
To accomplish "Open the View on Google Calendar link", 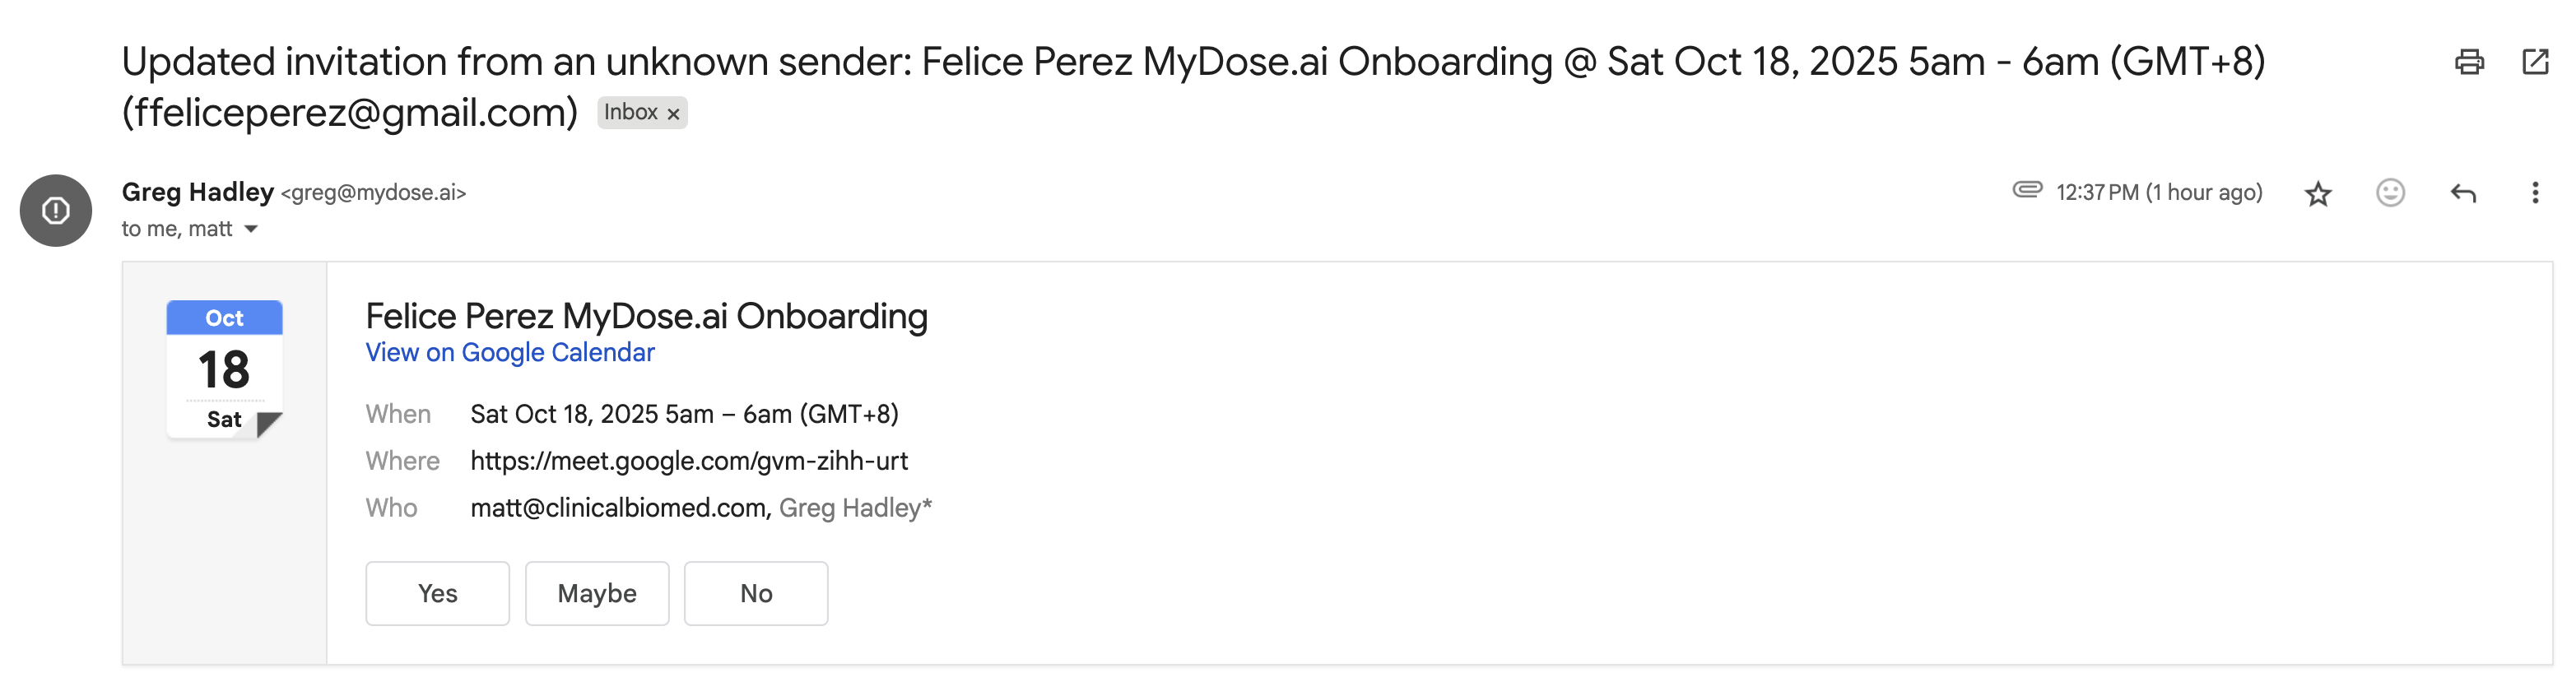I will tap(509, 353).
